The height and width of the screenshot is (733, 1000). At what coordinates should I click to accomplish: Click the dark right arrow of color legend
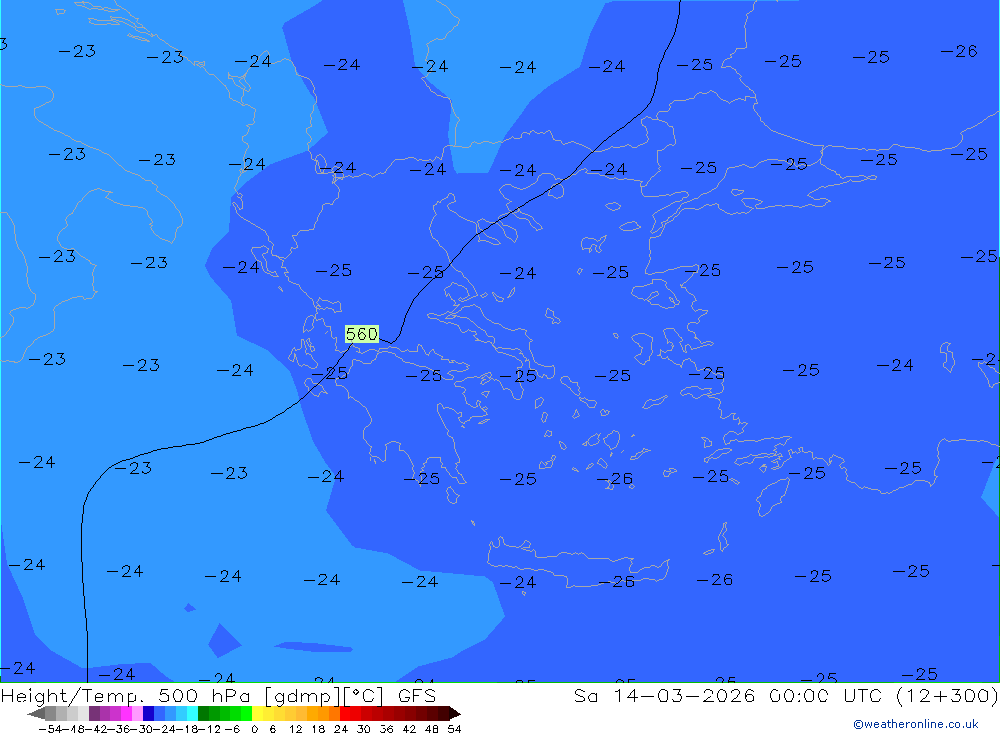point(455,713)
